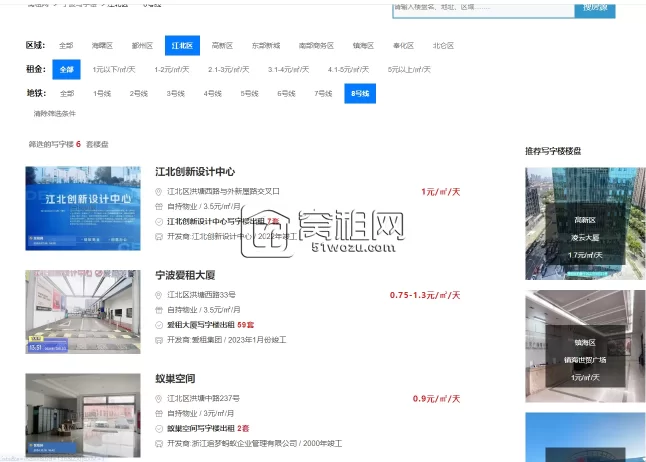Click 清除筛选条件 to clear filters

tap(55, 113)
